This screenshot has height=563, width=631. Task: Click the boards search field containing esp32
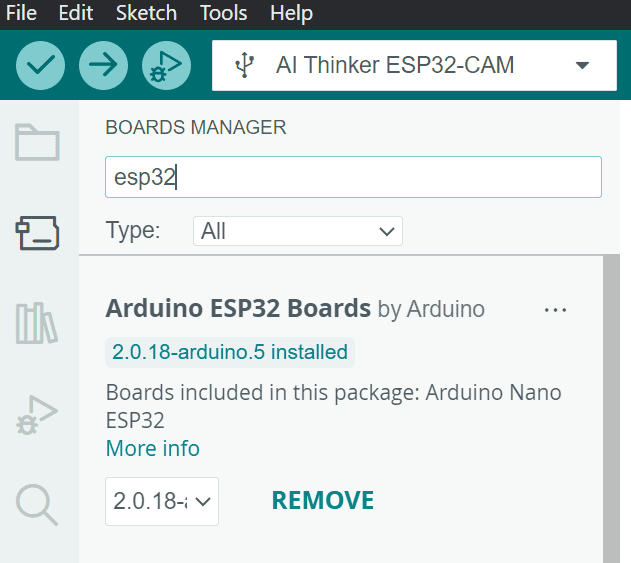(x=353, y=177)
